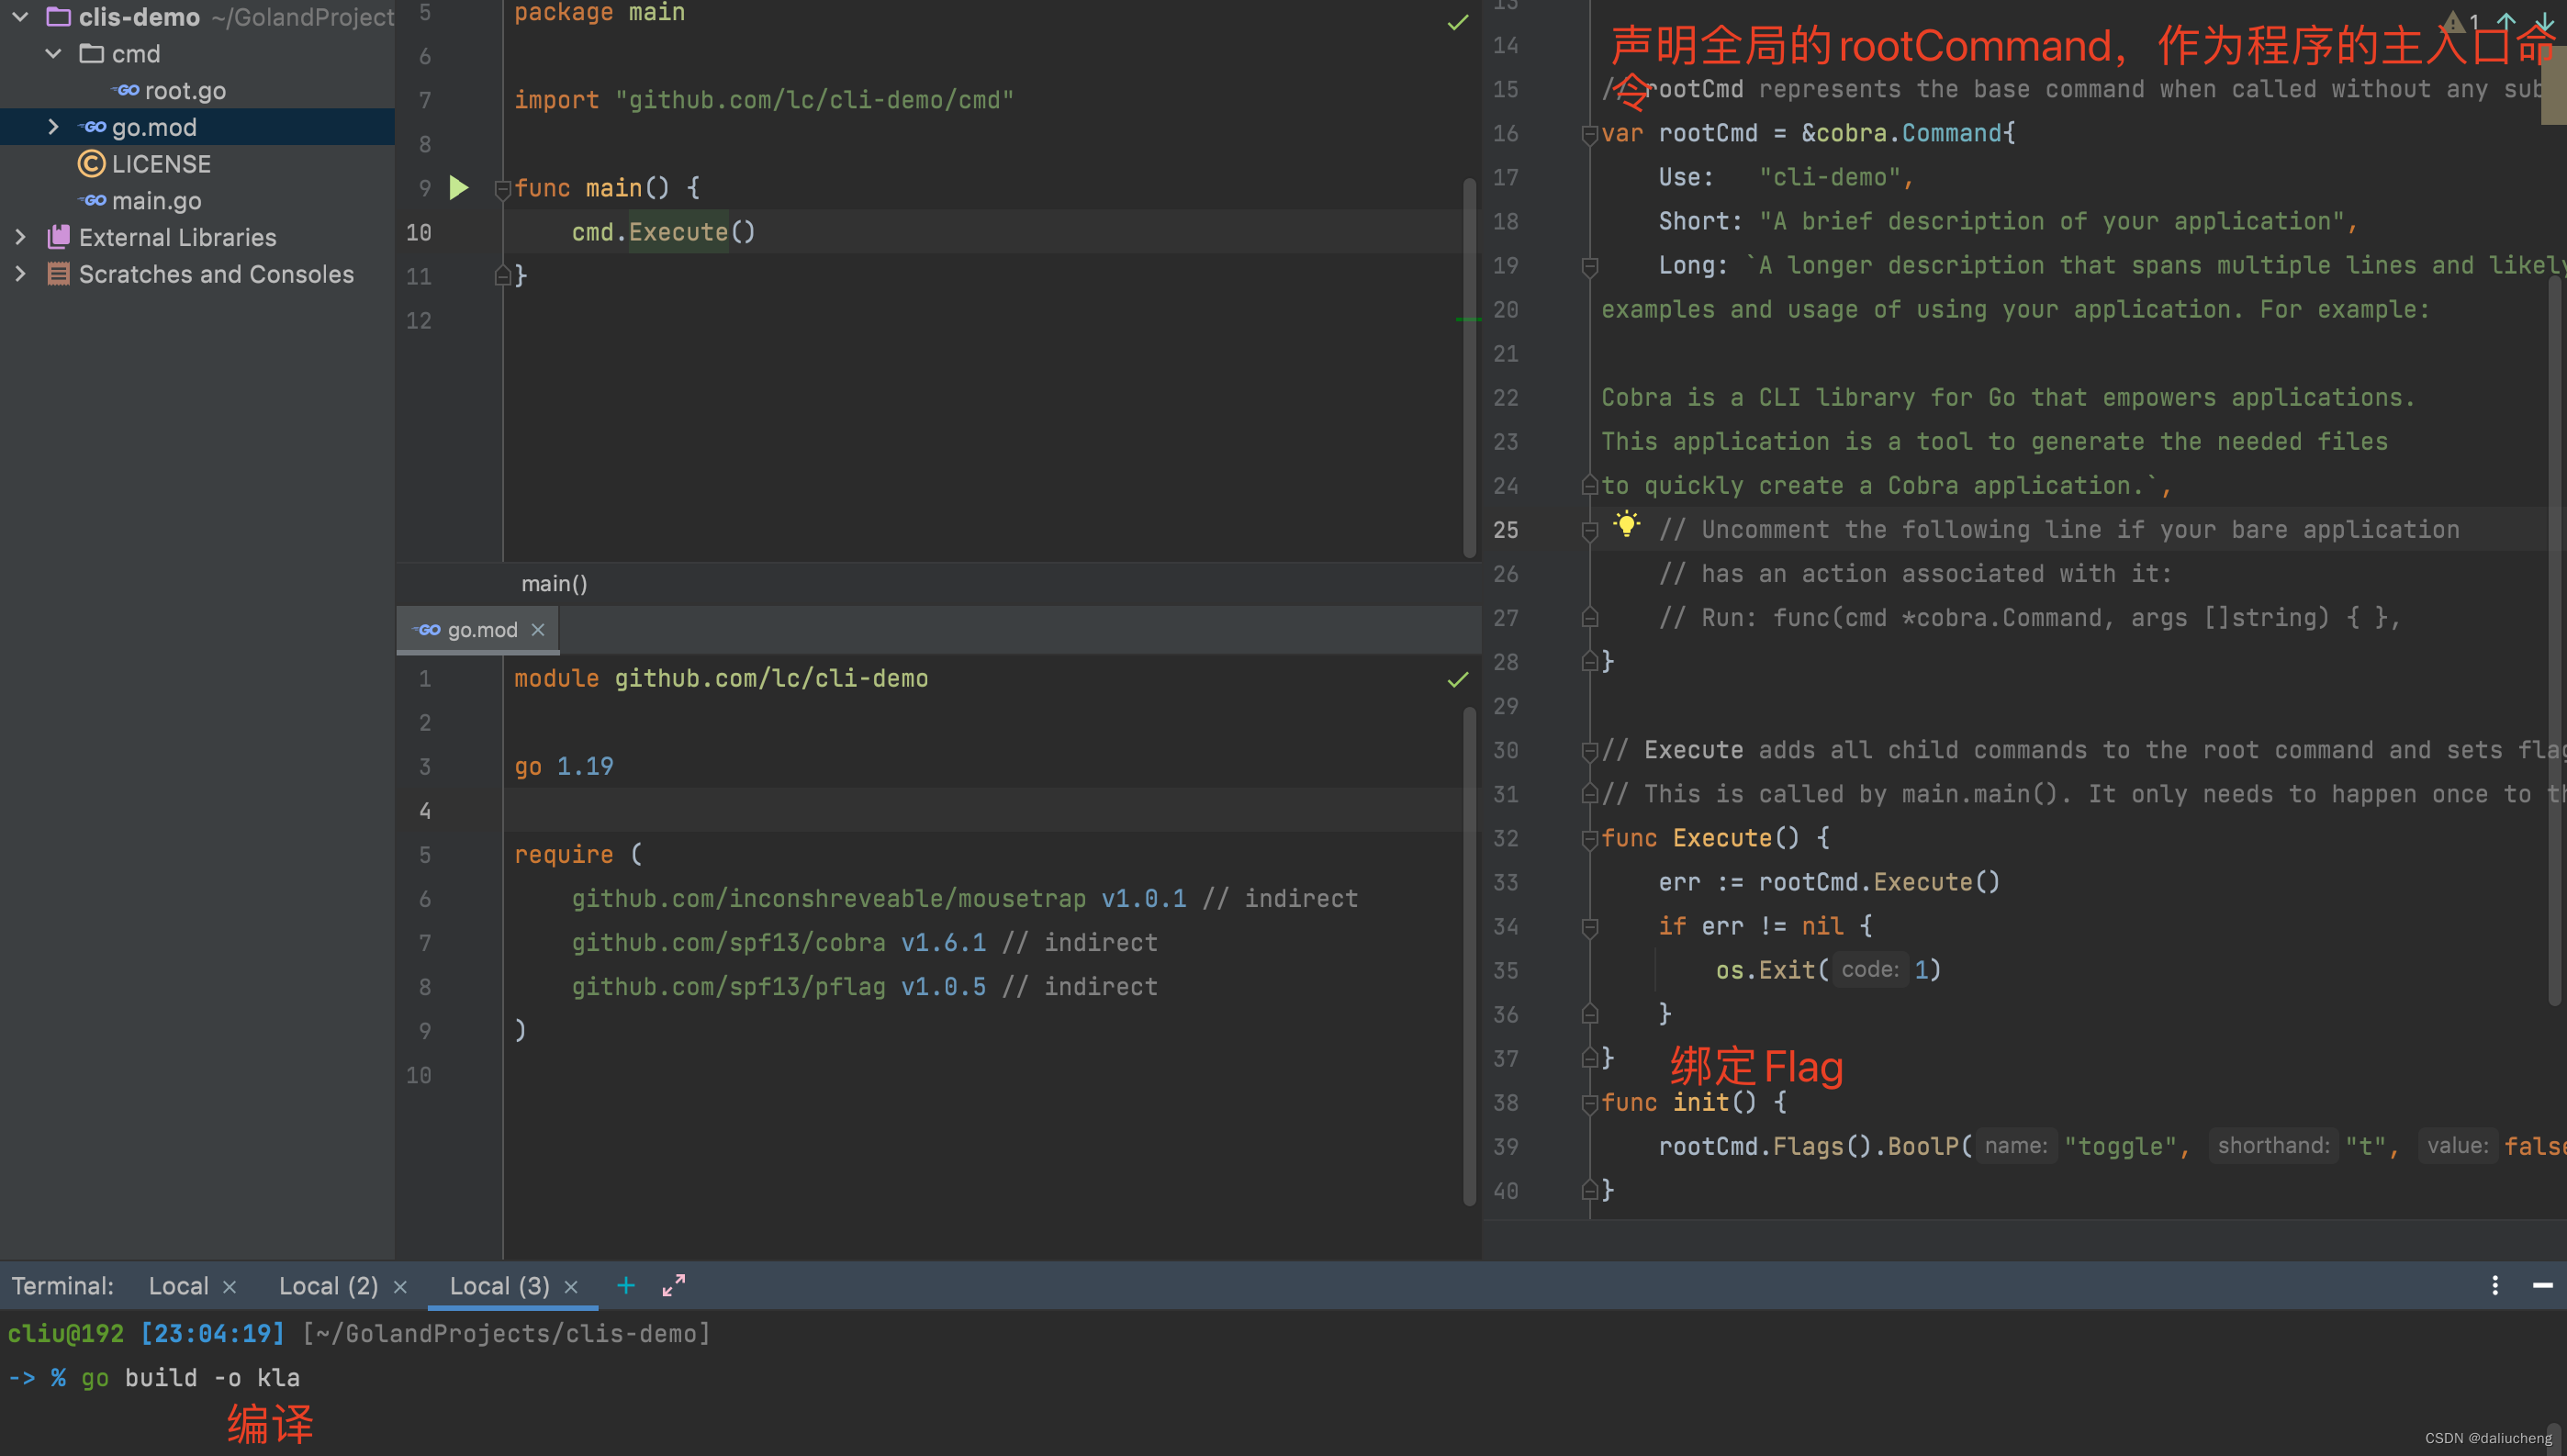
Task: Hide the terminal panel with the minimize icon
Action: (x=2545, y=1285)
